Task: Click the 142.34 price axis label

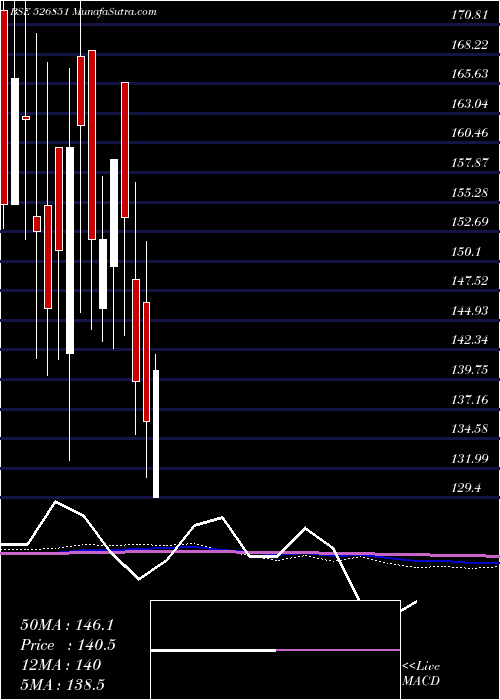Action: pos(470,340)
